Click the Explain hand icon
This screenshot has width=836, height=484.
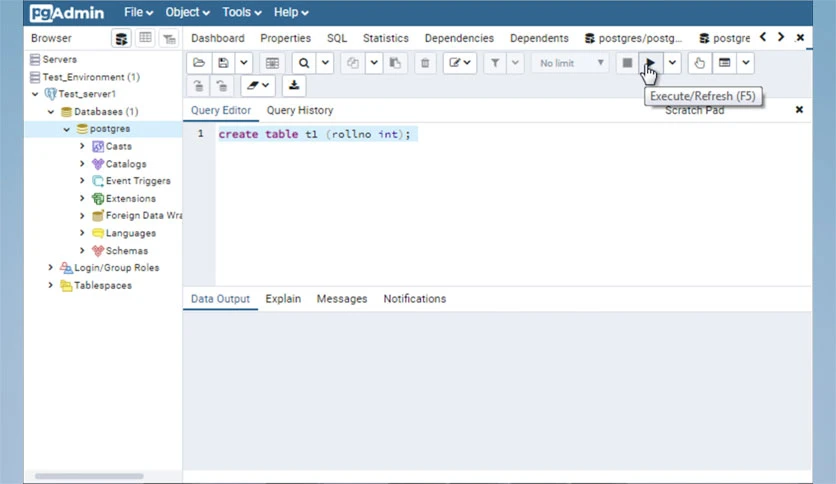pyautogui.click(x=700, y=63)
